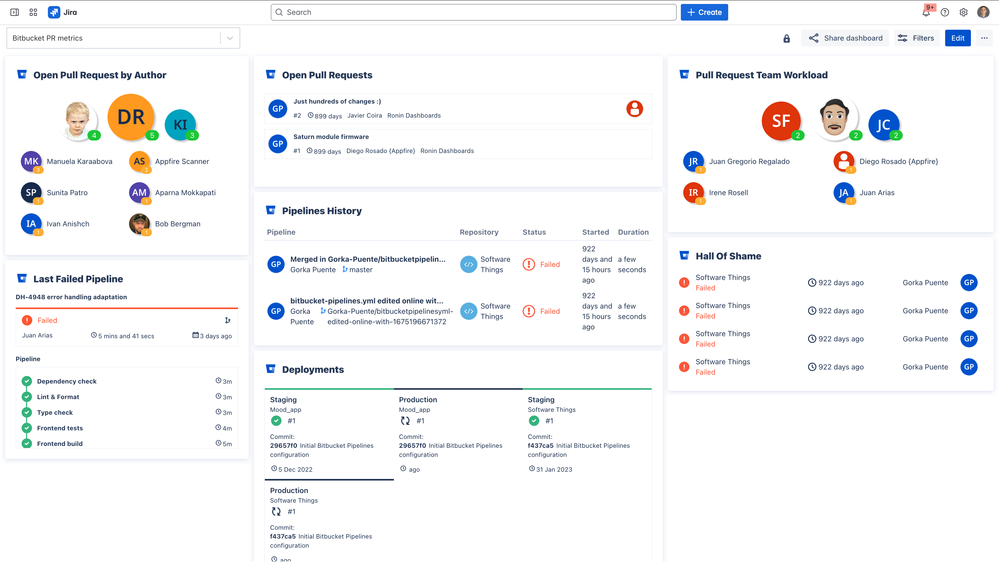
Task: Click the IA avatar for Ivan Anishch
Action: [31, 224]
